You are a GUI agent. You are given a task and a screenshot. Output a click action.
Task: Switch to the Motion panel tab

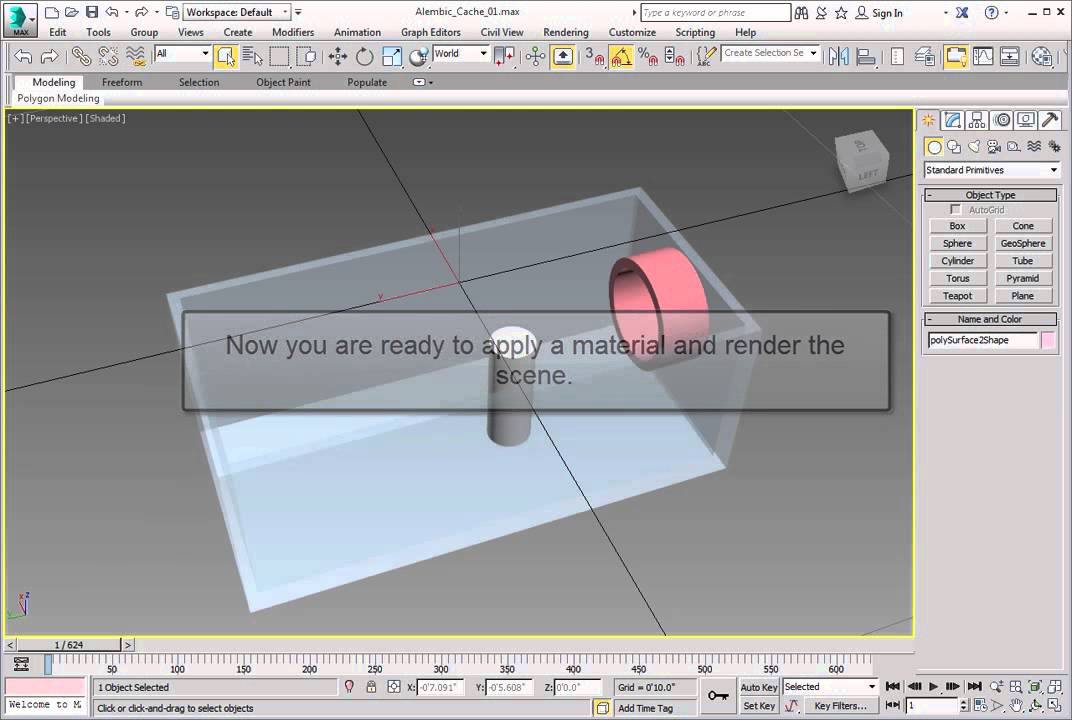(x=1002, y=120)
